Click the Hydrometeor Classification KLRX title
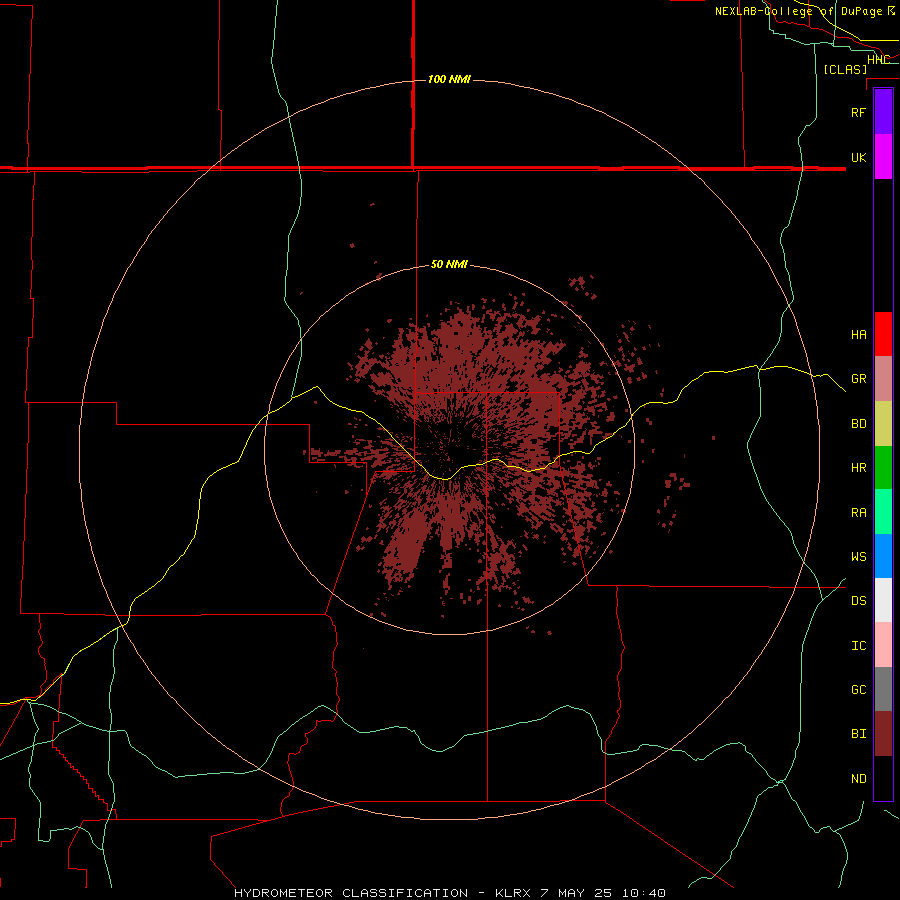Screen dimensions: 900x900 click(x=449, y=893)
